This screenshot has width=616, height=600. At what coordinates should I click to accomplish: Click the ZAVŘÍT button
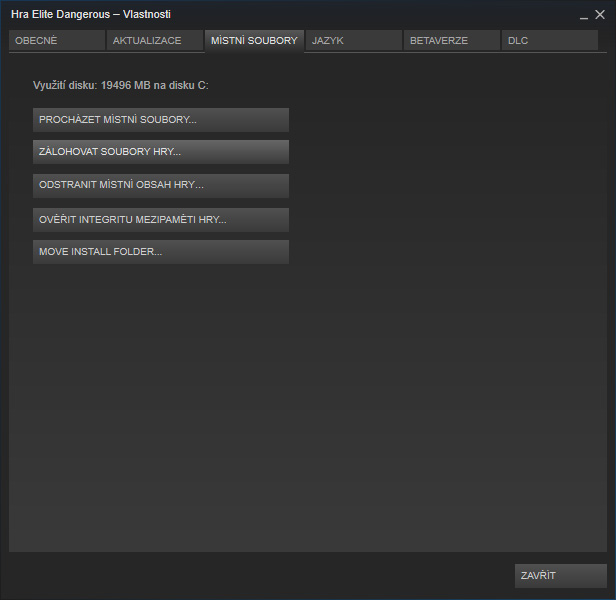point(561,576)
